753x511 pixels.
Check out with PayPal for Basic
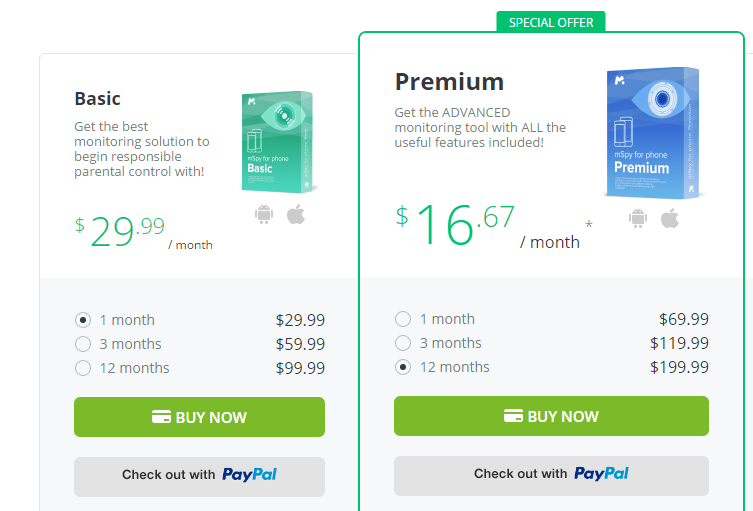[199, 476]
